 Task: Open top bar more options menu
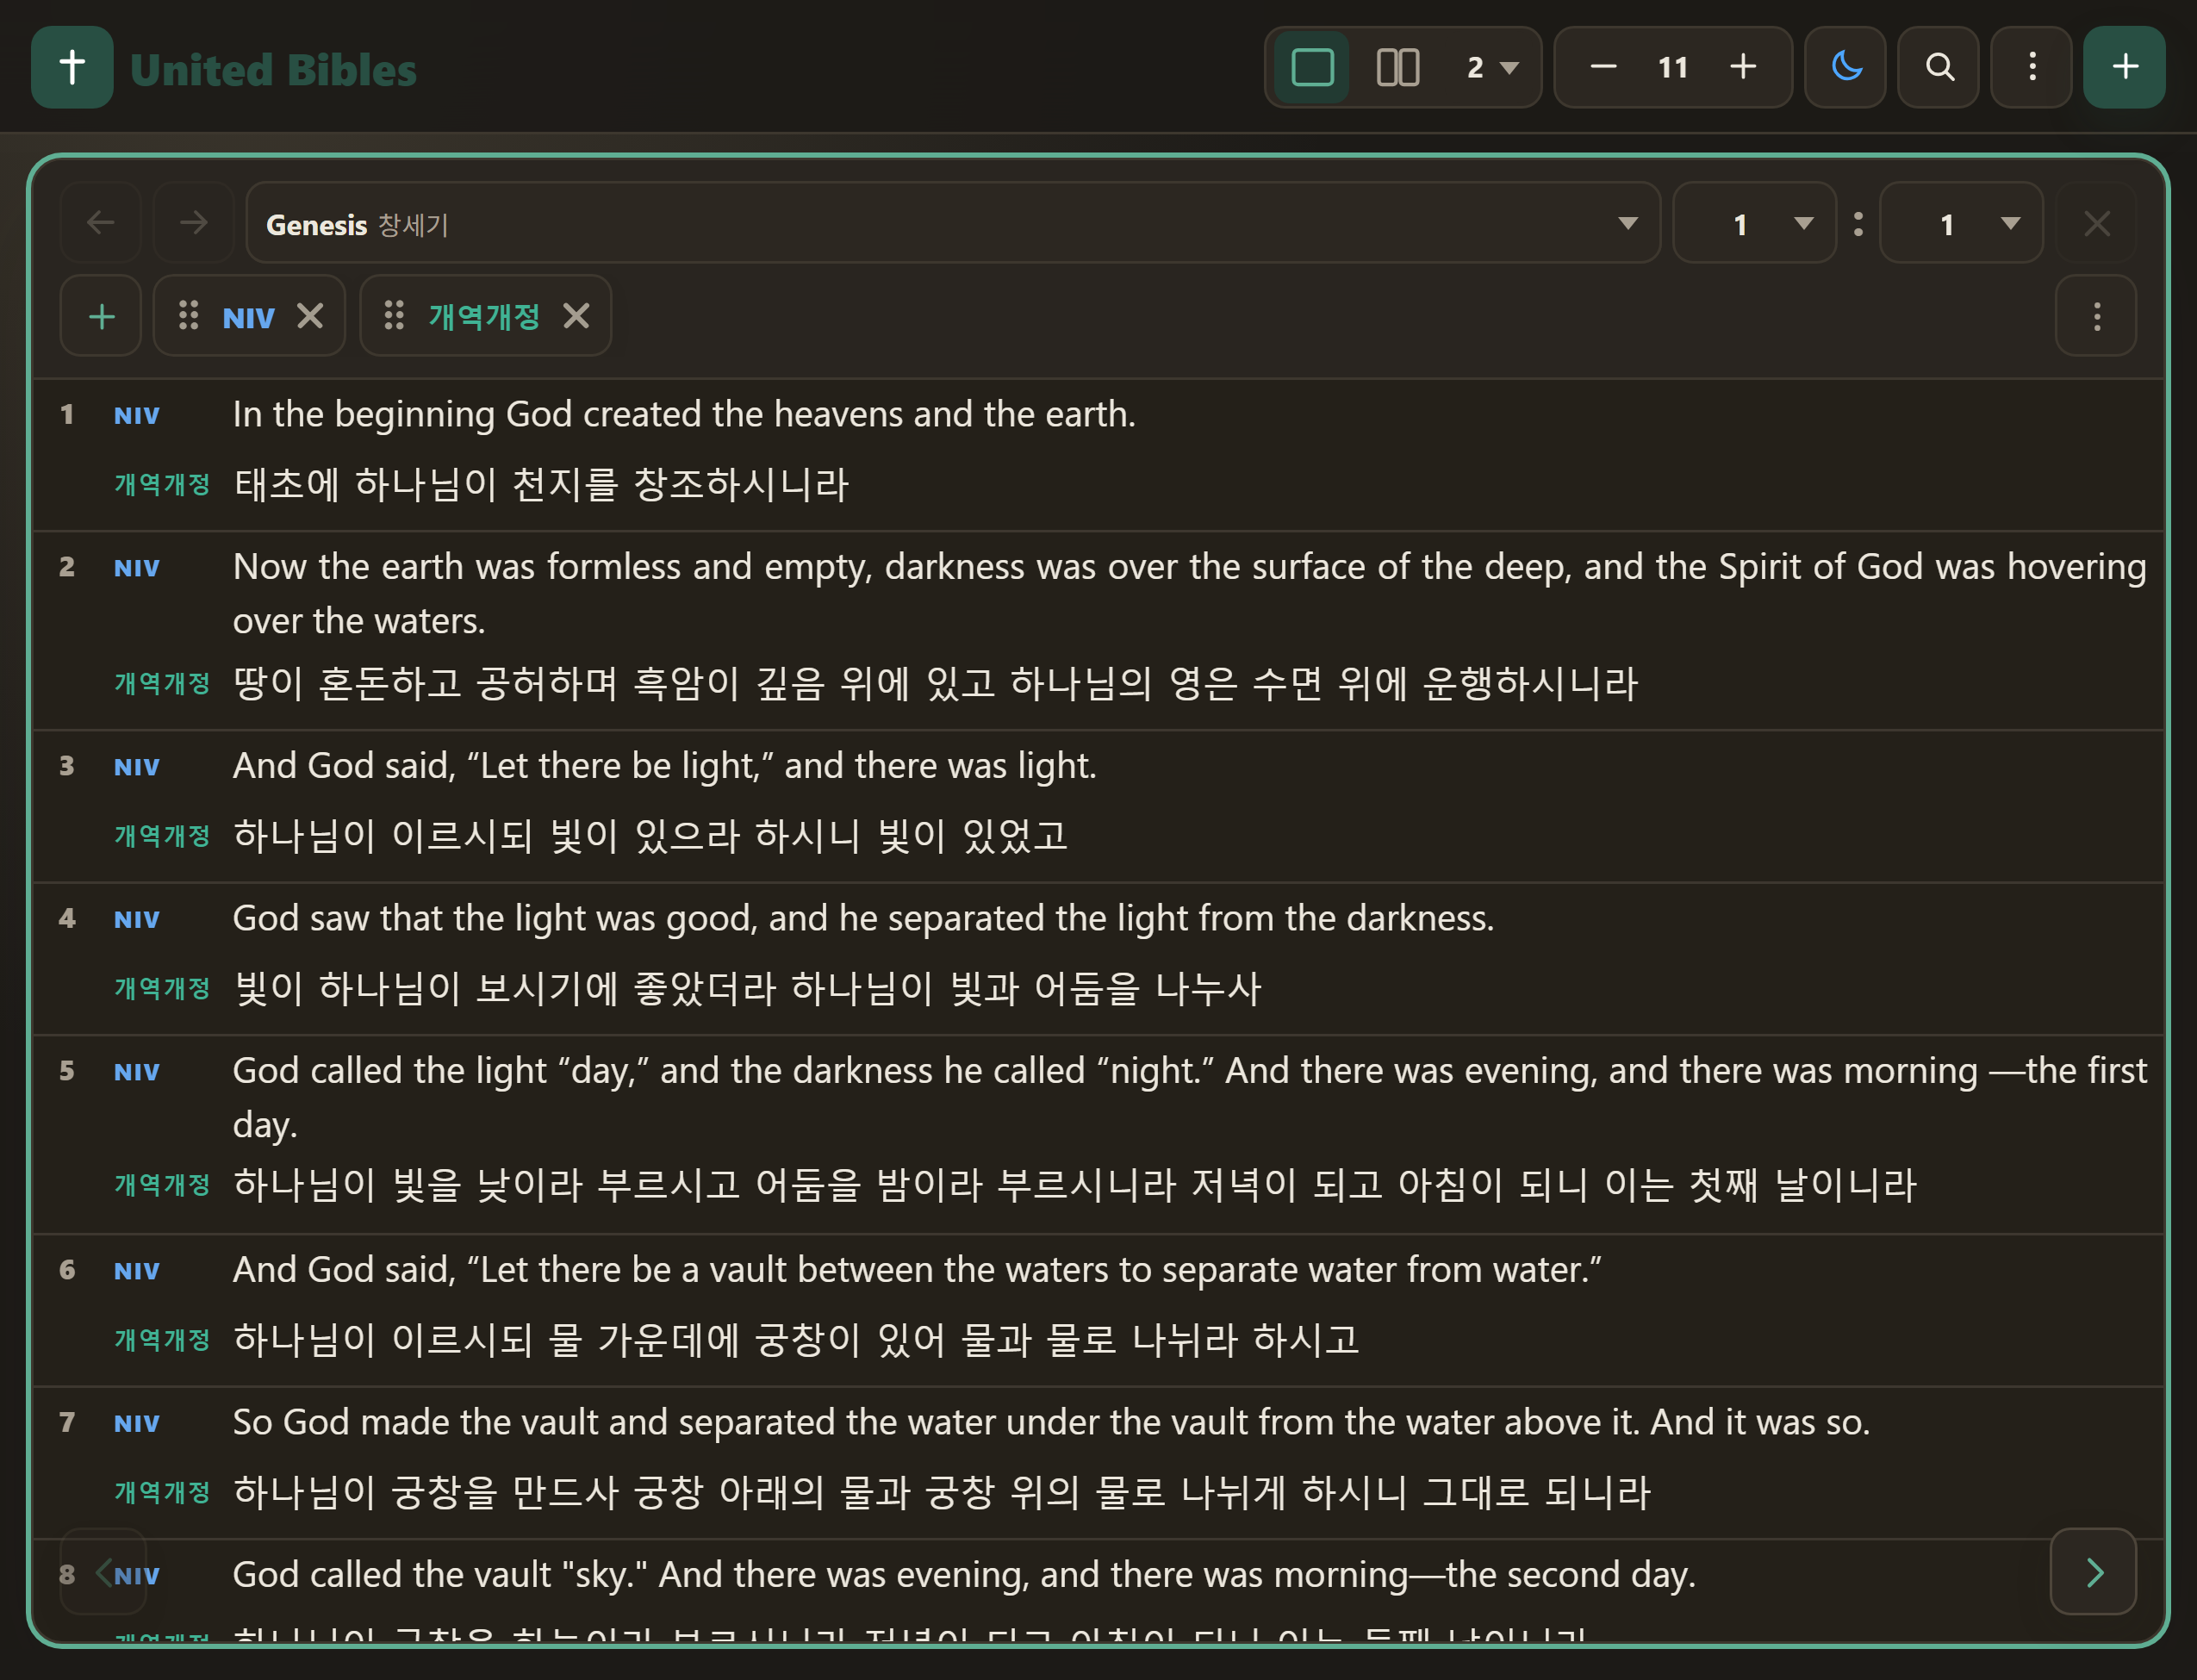click(x=2031, y=67)
